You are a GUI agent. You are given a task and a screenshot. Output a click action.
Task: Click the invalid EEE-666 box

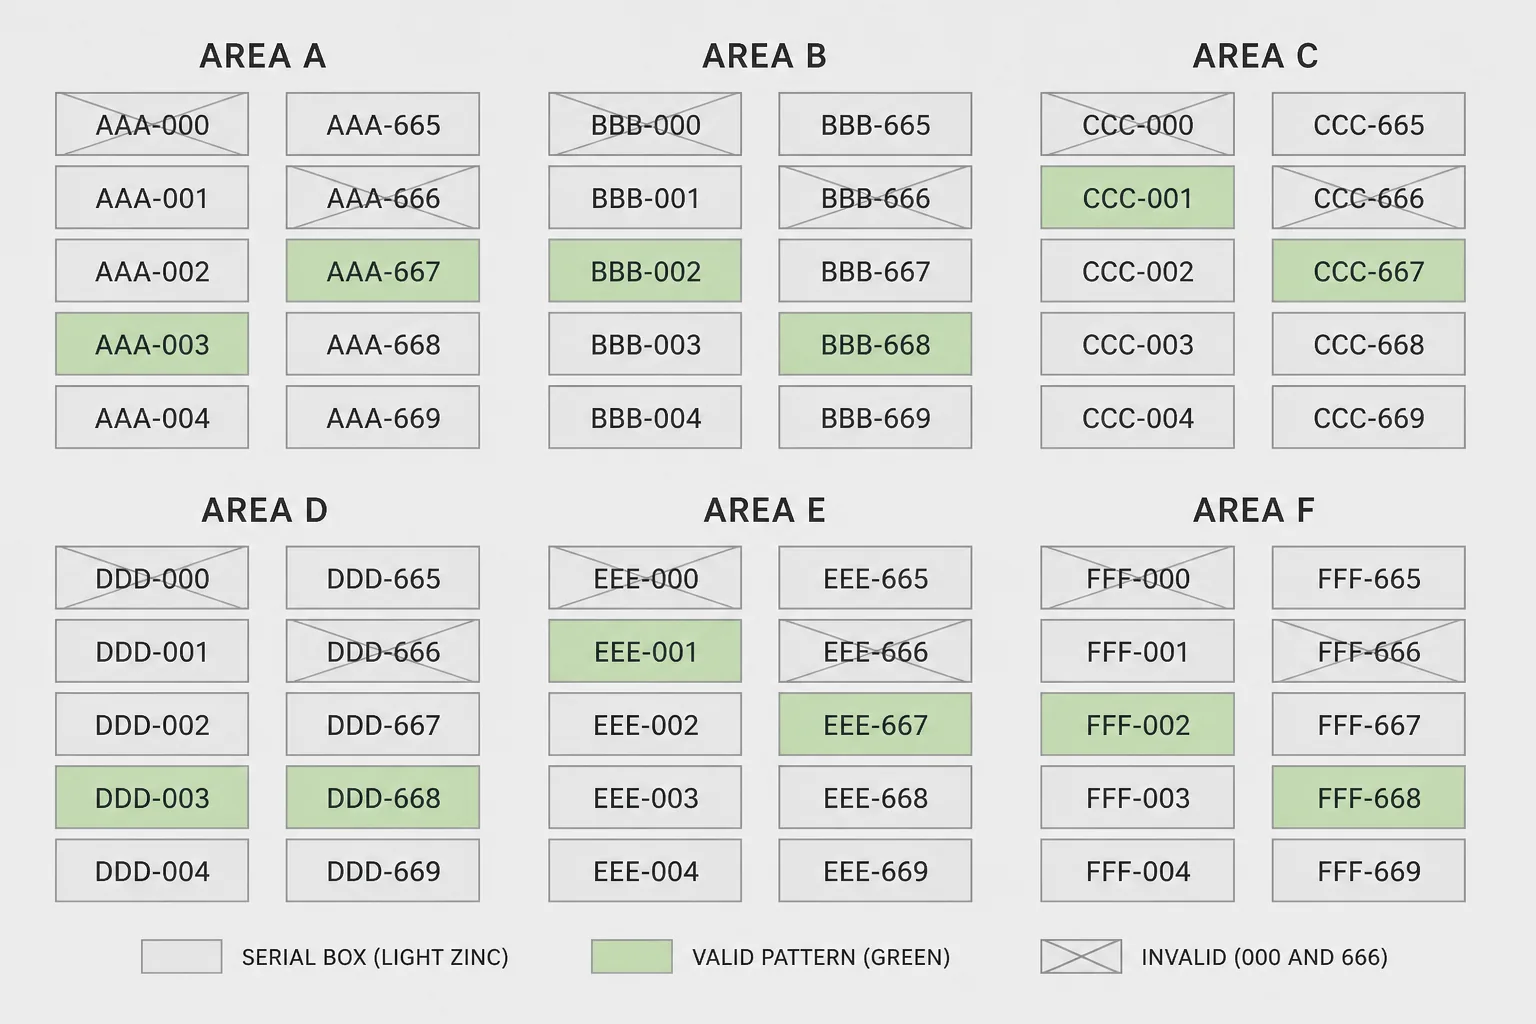coord(875,651)
